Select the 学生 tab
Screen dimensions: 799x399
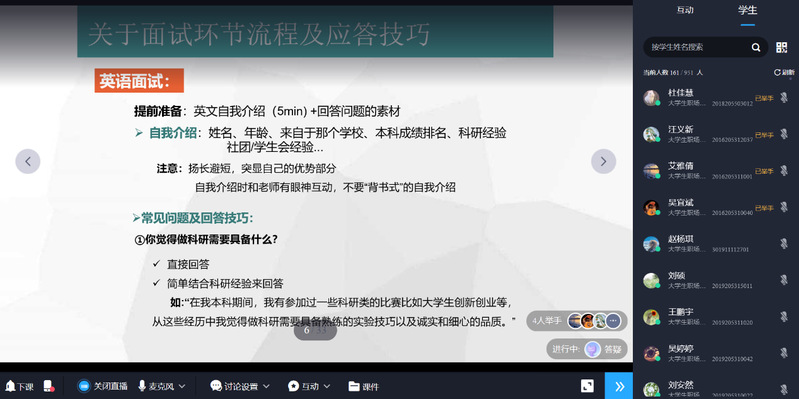[x=748, y=10]
